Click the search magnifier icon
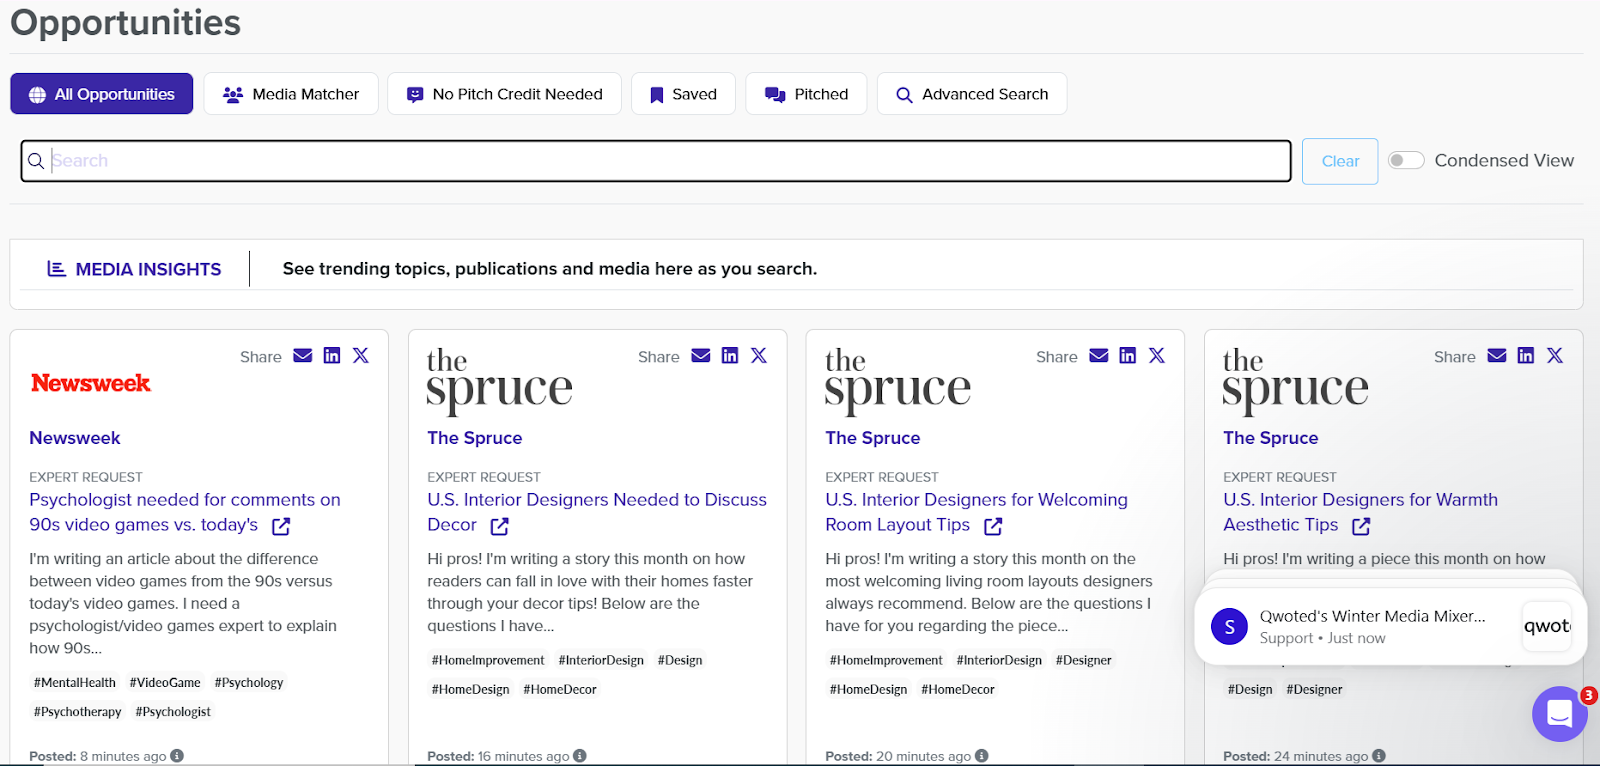This screenshot has height=766, width=1600. tap(36, 161)
